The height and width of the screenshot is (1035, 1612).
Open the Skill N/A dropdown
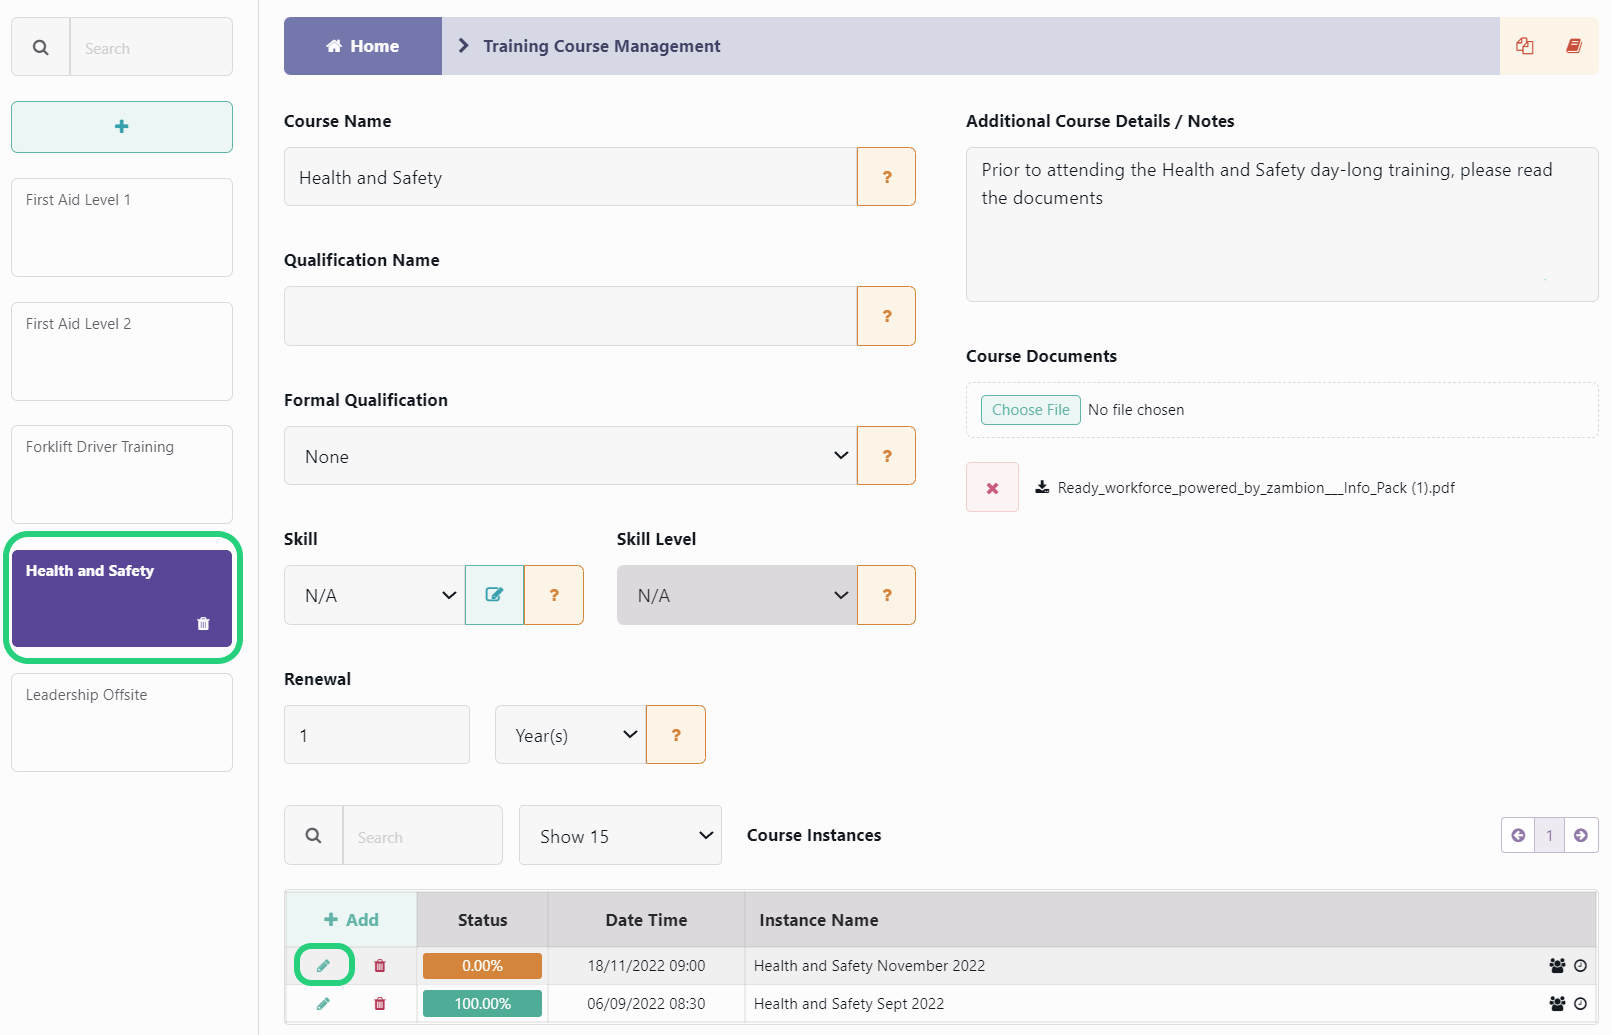coord(375,595)
